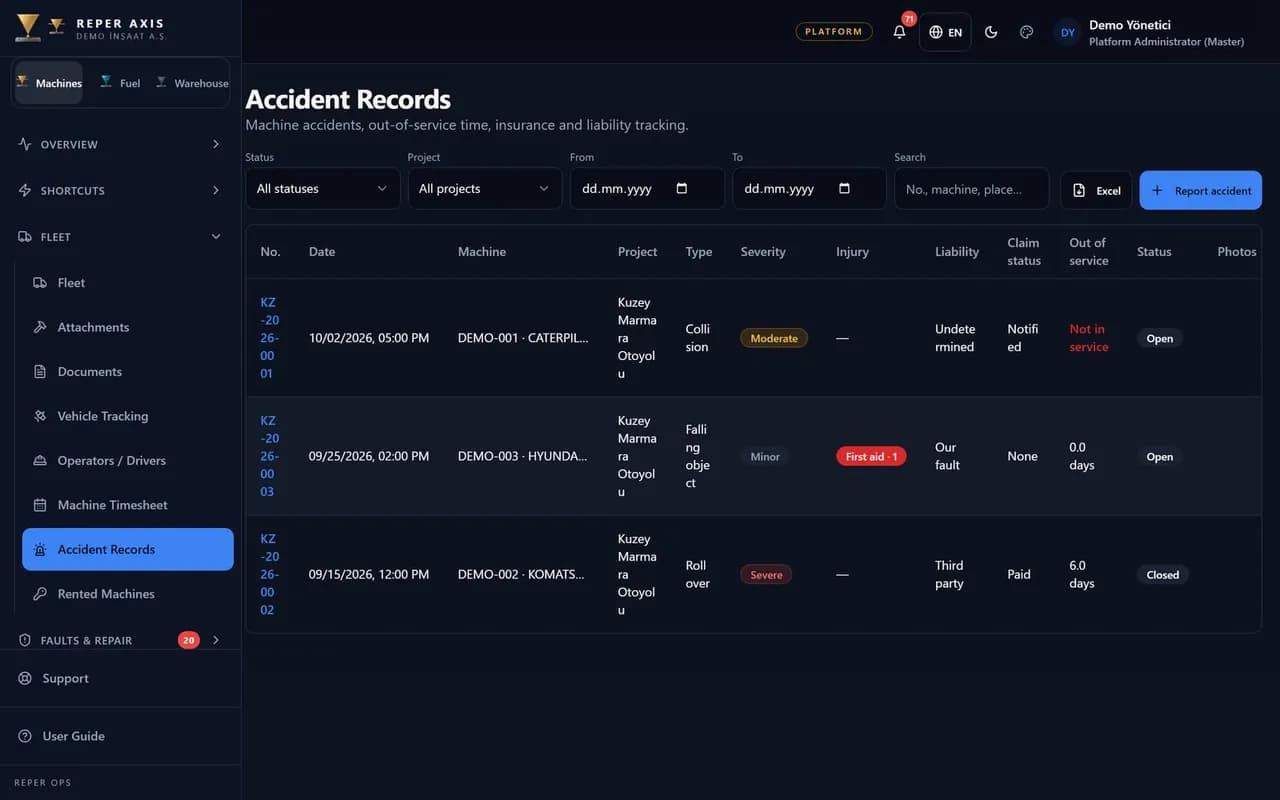Click the User Guide help icon
This screenshot has height=800, width=1280.
click(25, 736)
